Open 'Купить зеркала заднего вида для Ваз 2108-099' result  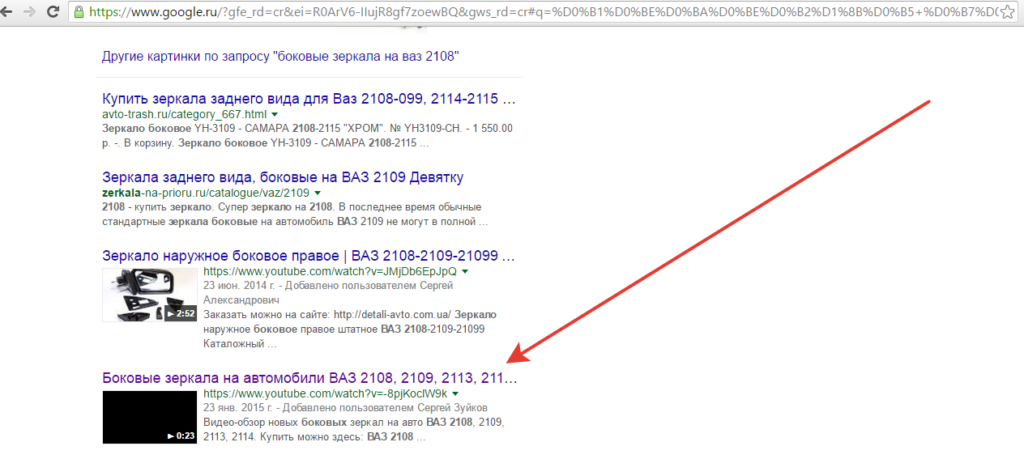pyautogui.click(x=309, y=100)
